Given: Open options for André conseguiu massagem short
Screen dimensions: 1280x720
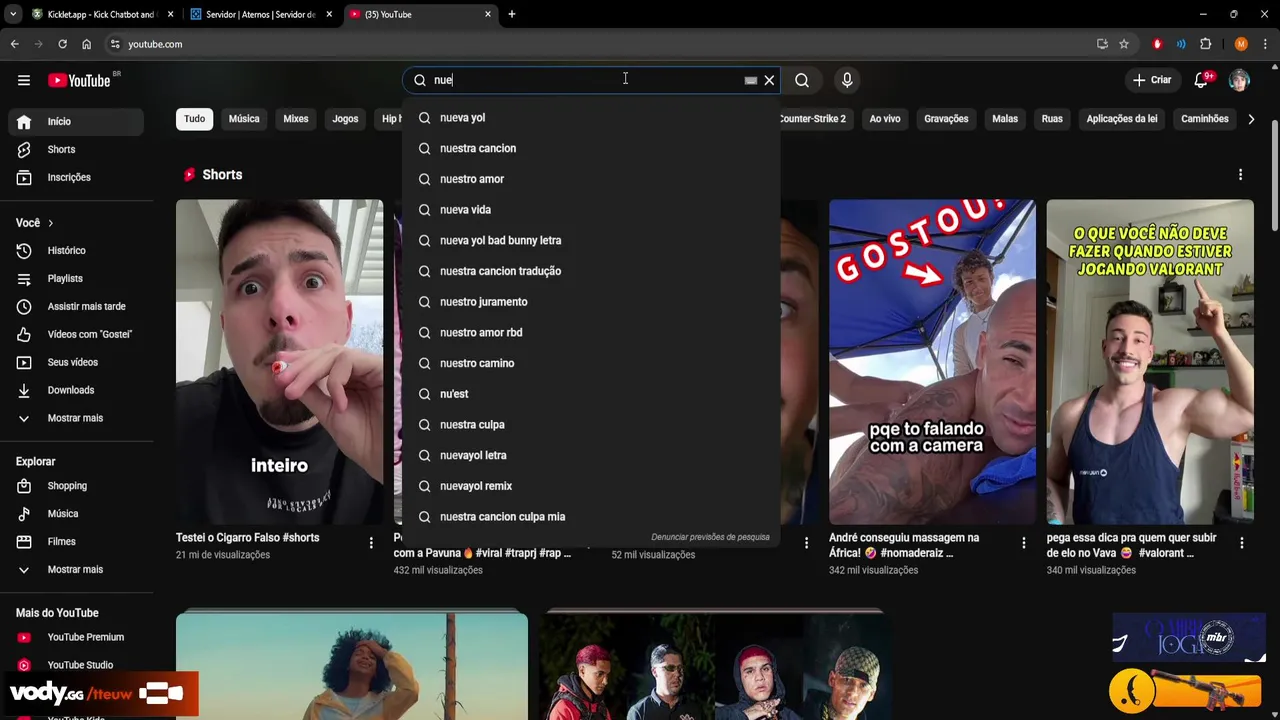Looking at the screenshot, I should (x=1023, y=543).
